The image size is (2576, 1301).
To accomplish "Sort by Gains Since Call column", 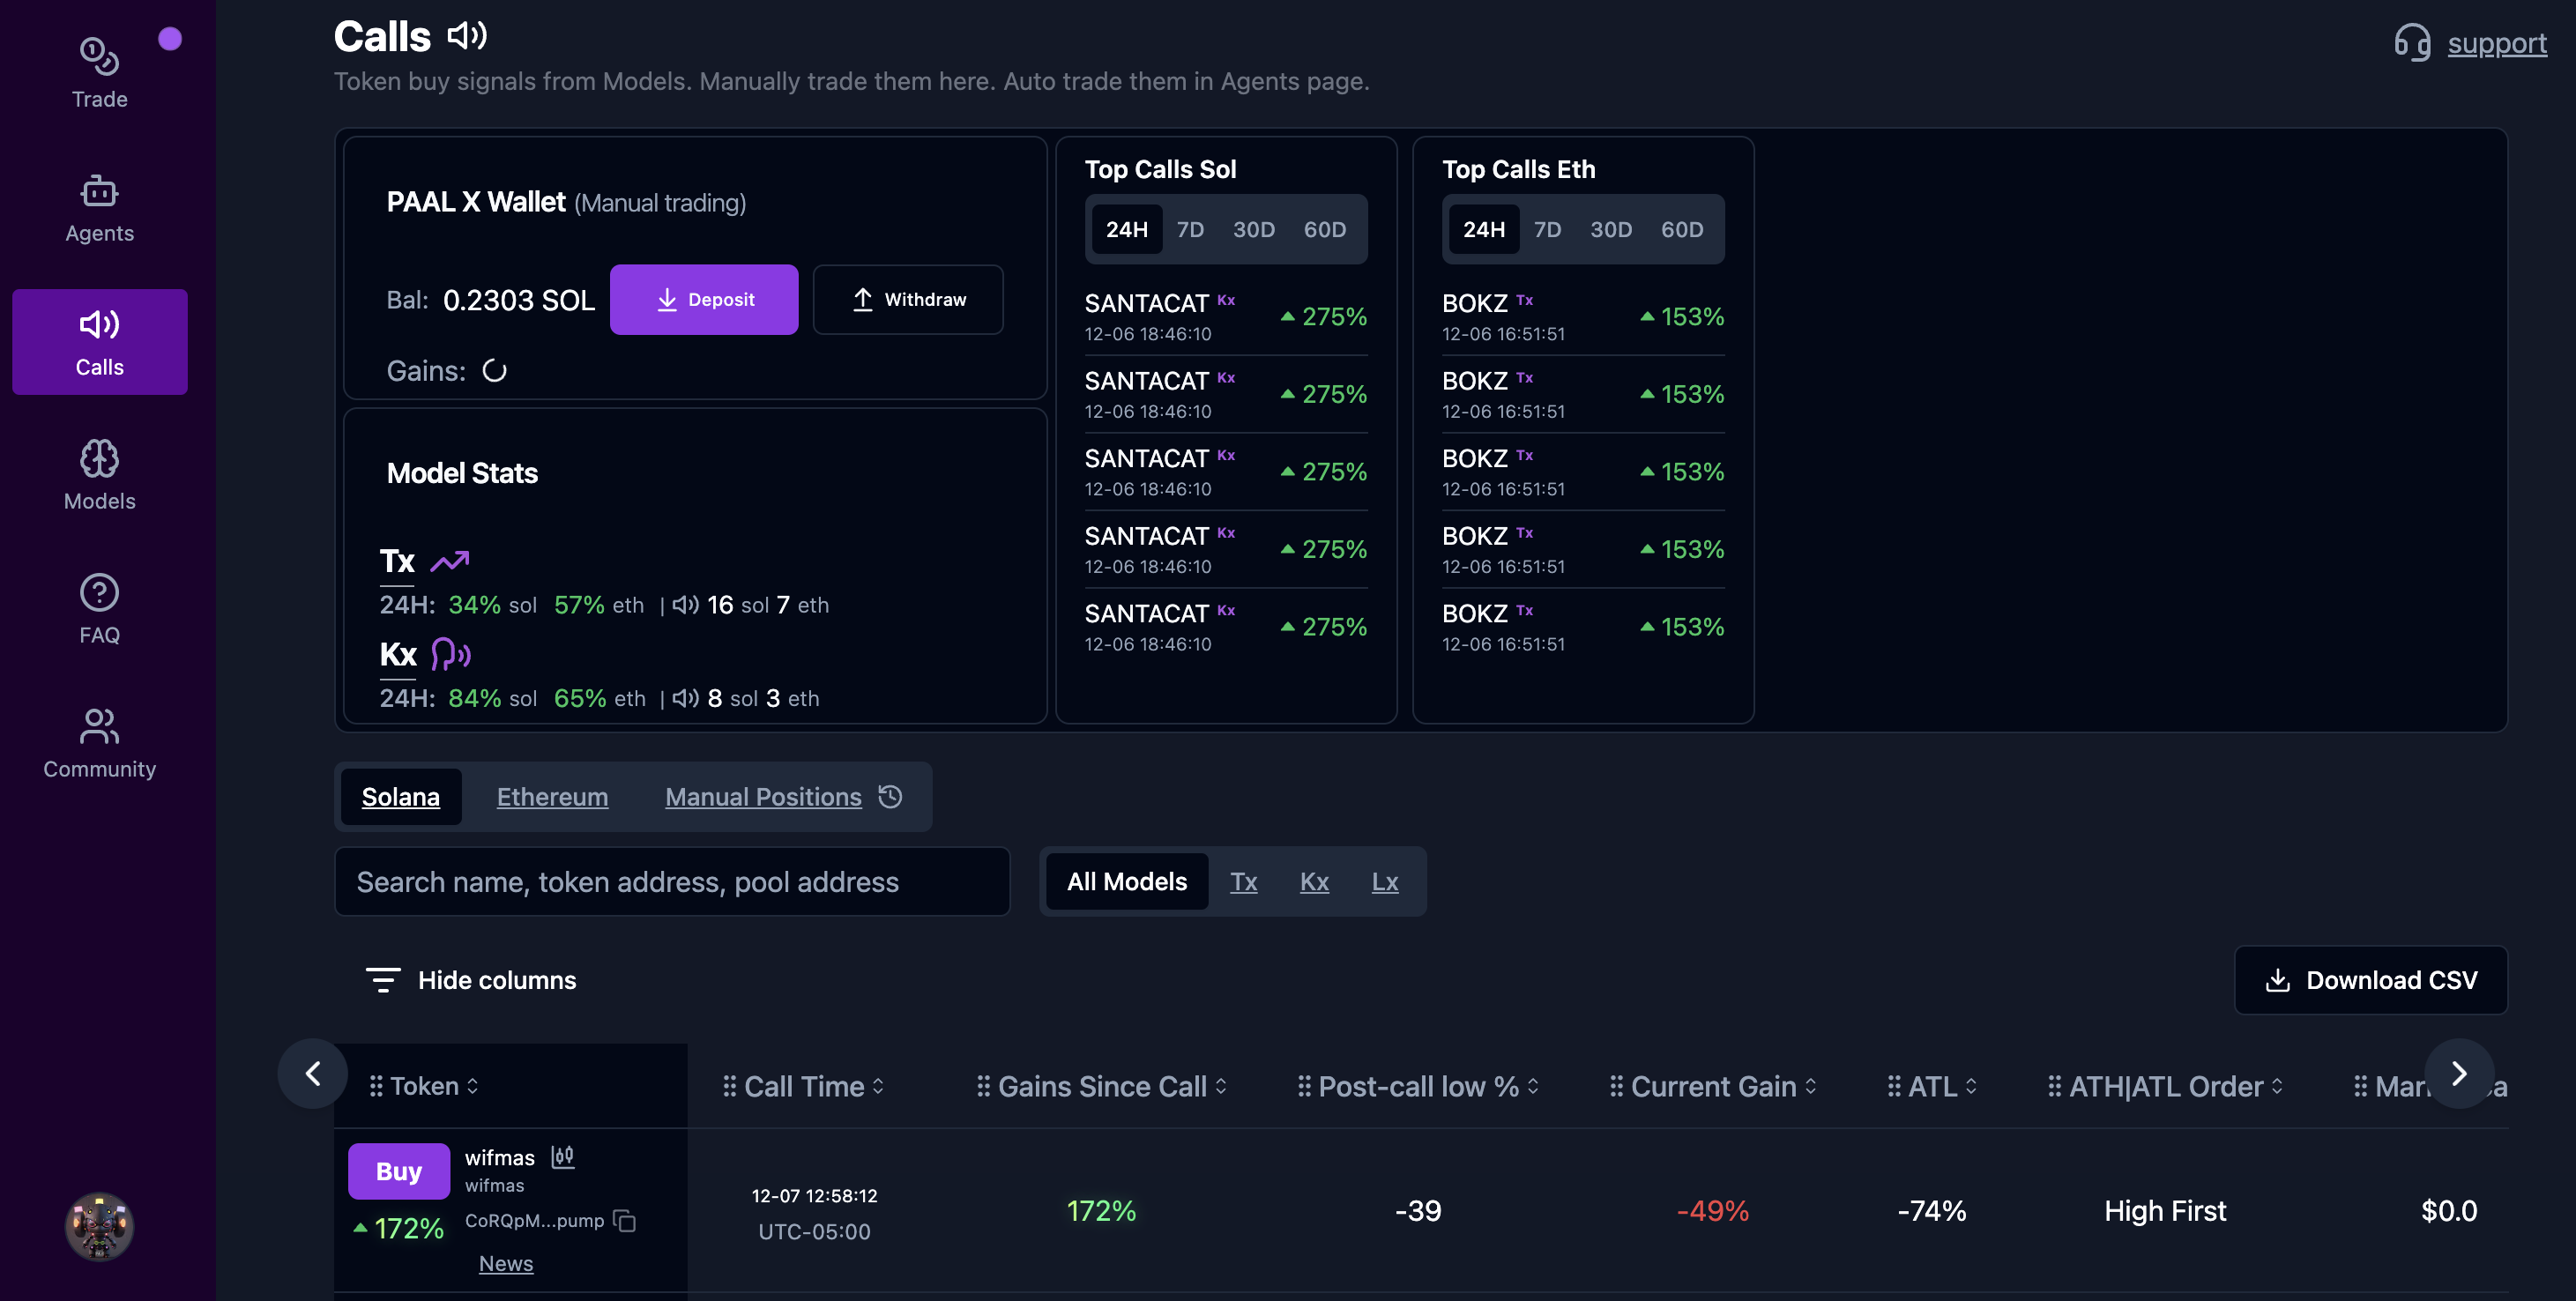I will (1102, 1086).
